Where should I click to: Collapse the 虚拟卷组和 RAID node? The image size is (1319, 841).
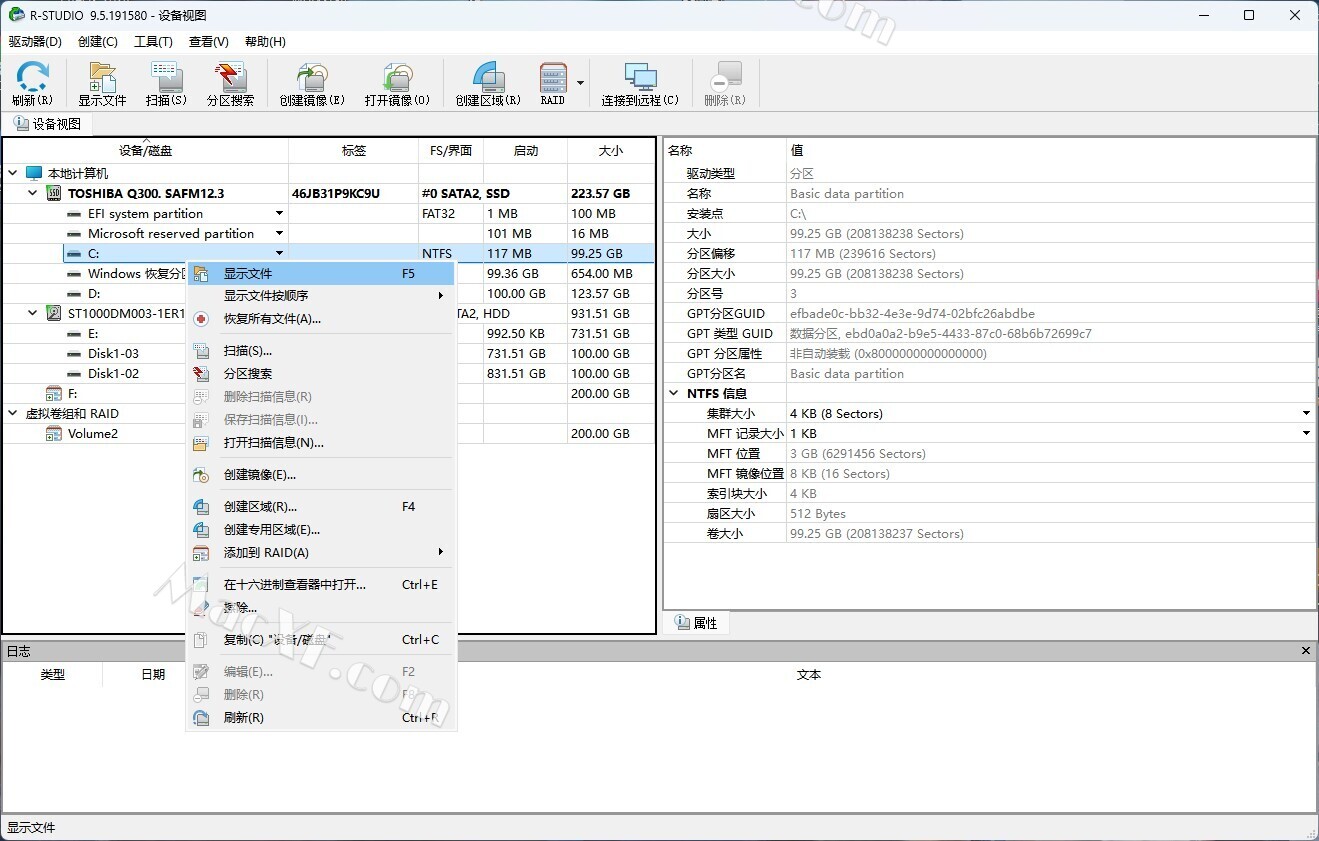13,413
